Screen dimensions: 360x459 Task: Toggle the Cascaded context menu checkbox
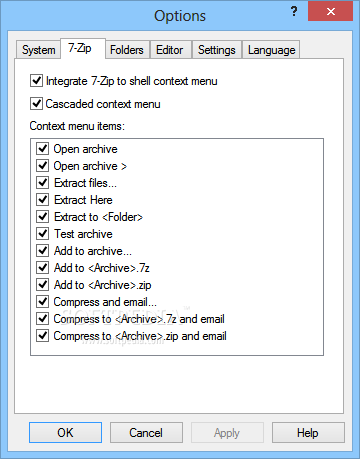[x=36, y=104]
